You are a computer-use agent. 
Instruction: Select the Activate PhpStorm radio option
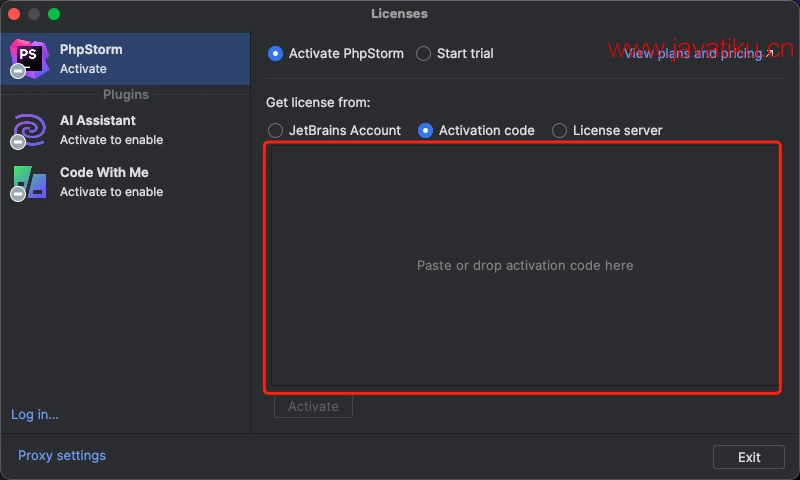(276, 53)
